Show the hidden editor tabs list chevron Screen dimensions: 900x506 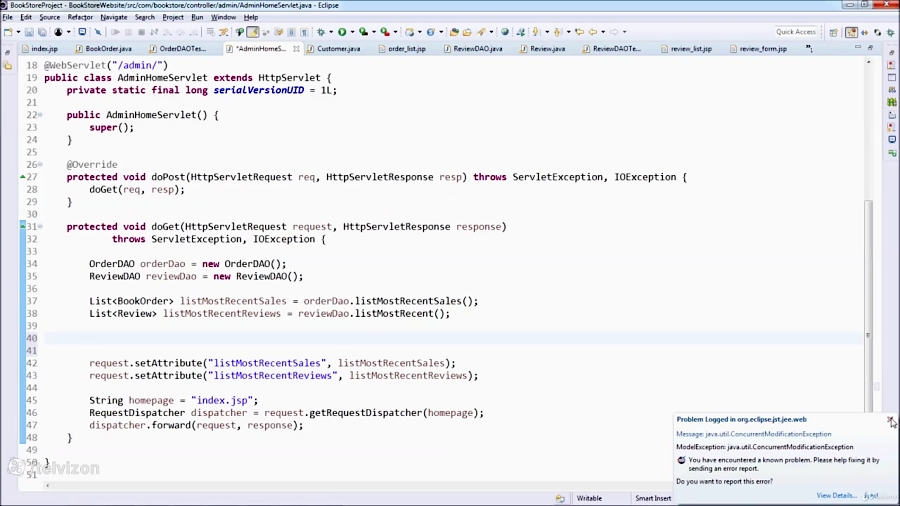(809, 48)
